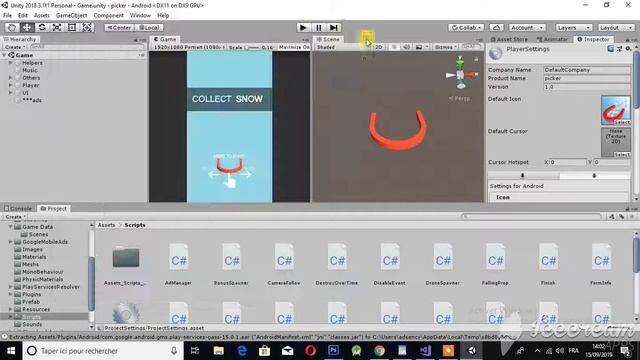Viewport: 640px width, 360px height.
Task: Collapse the Game scene root
Action: point(4,55)
